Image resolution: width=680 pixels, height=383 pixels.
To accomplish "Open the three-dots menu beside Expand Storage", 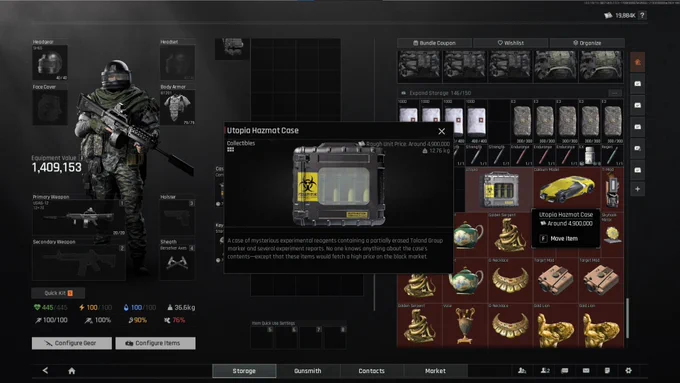I will tap(615, 93).
